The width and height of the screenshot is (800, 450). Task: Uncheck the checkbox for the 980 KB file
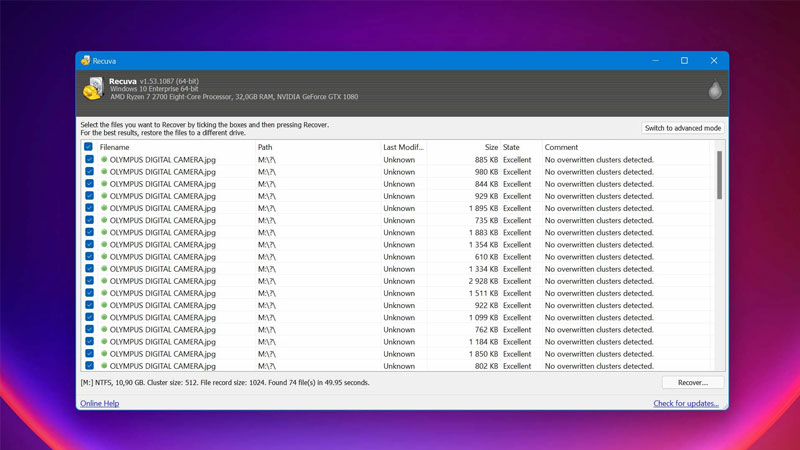(x=89, y=172)
